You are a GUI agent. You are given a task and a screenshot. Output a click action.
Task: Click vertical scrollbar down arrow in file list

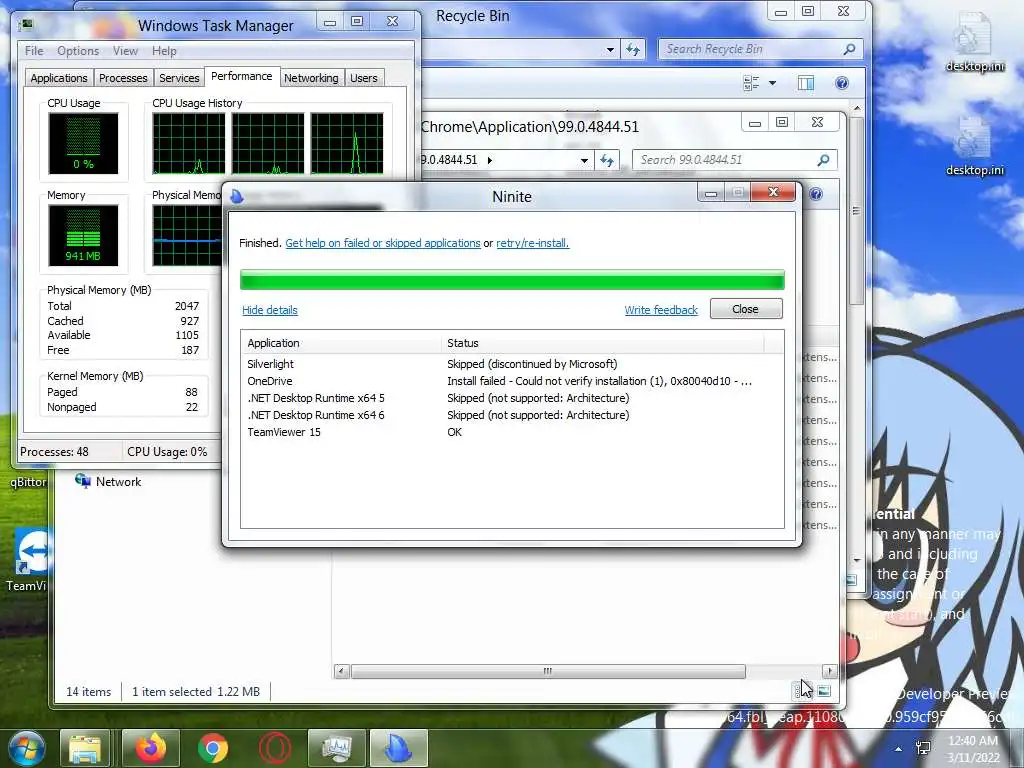point(857,560)
